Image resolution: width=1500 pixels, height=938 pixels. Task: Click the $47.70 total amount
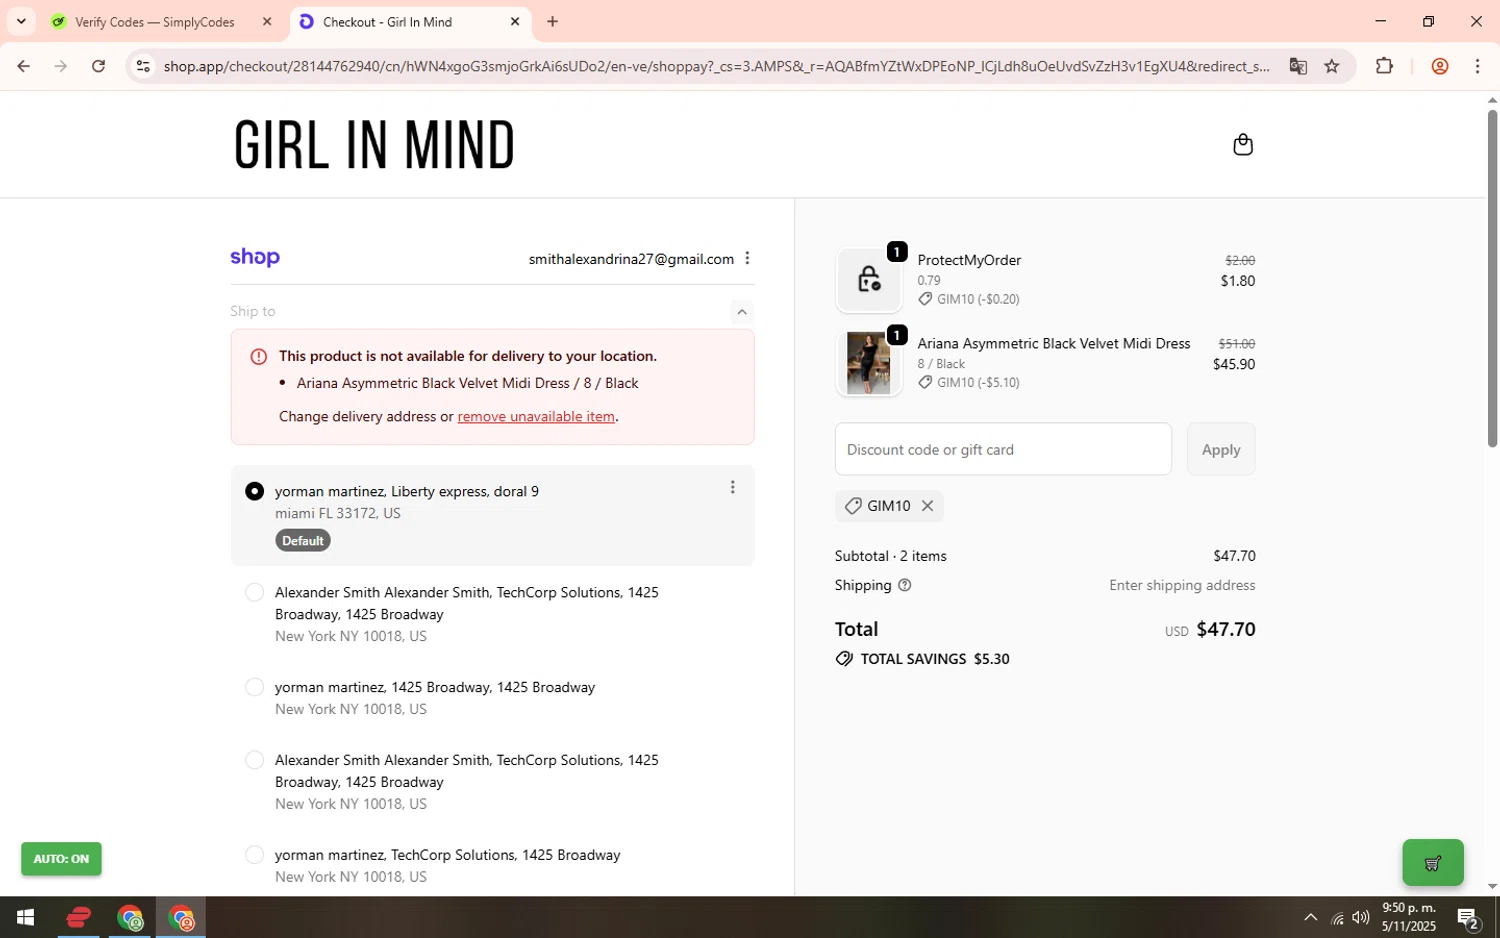[x=1226, y=629]
